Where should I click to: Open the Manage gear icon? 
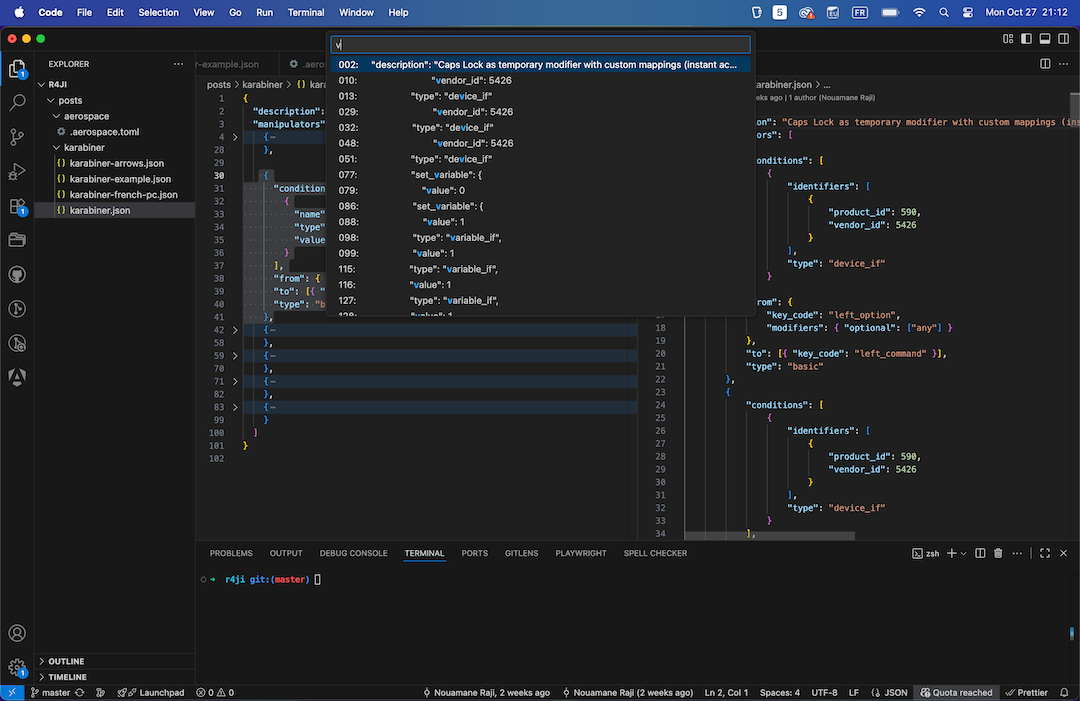tap(17, 667)
